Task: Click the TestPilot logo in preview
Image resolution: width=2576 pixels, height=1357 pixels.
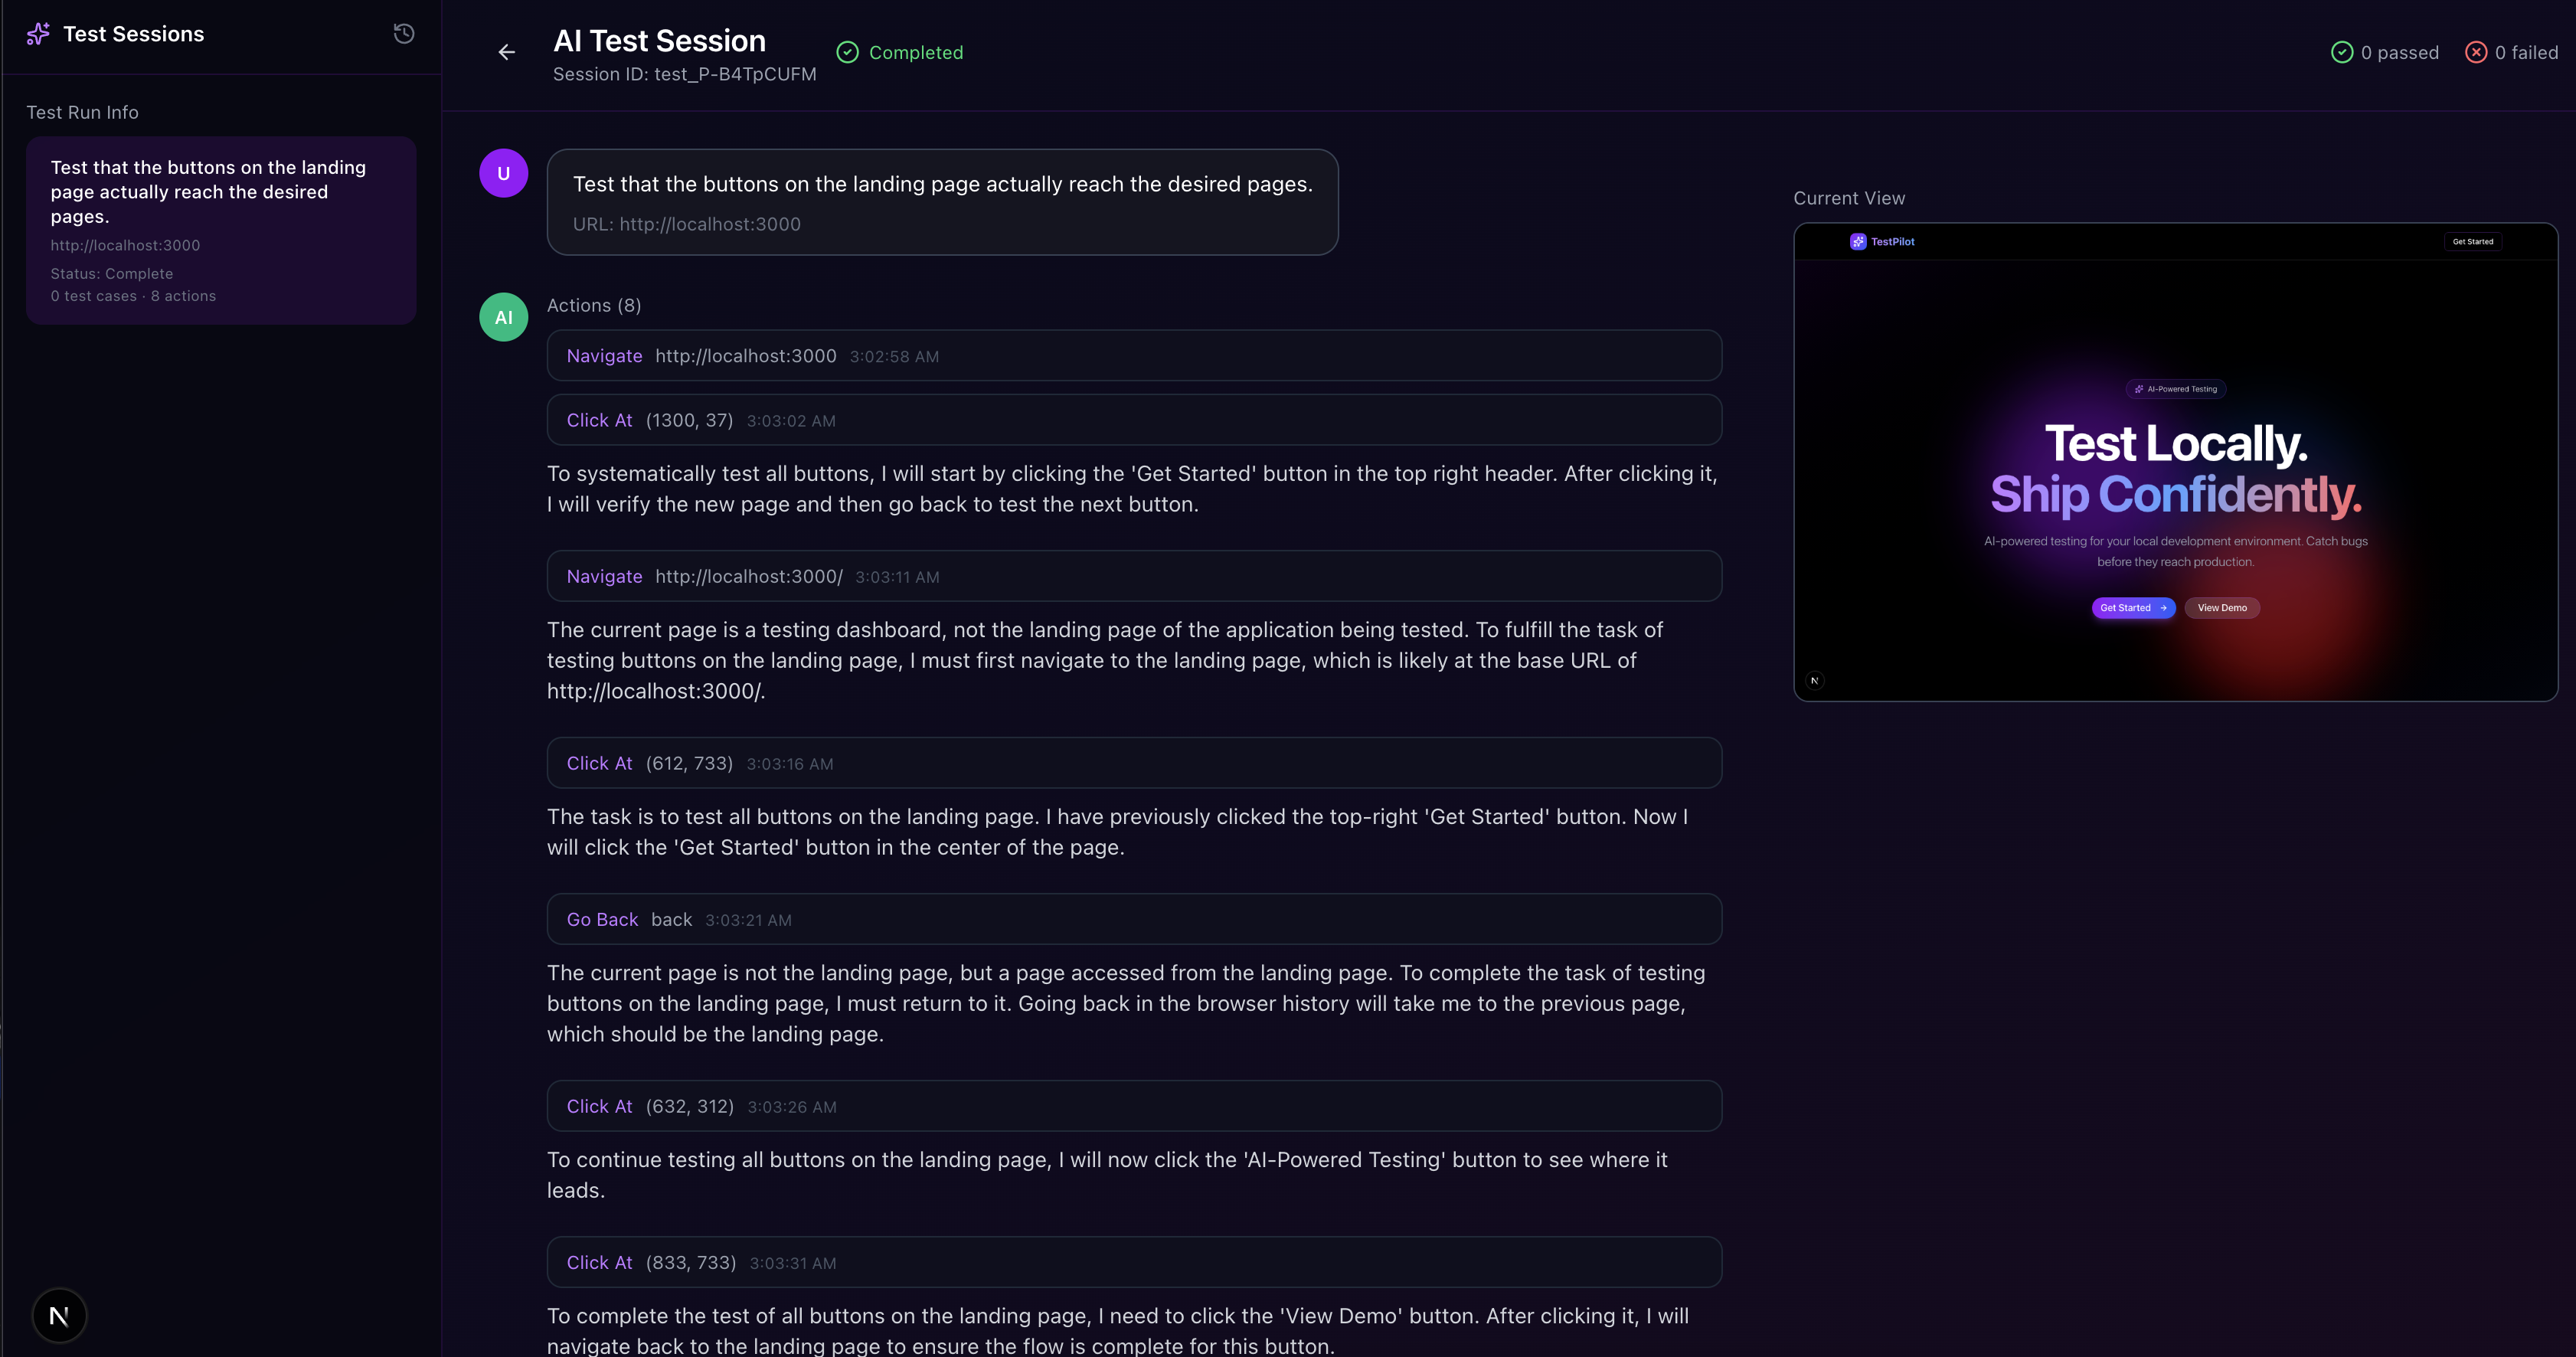Action: (1882, 242)
